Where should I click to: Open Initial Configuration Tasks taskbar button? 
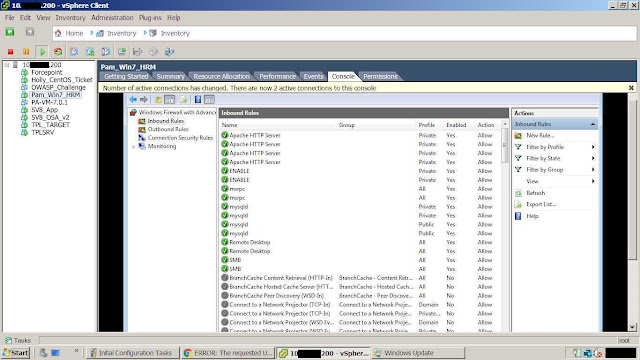point(133,353)
